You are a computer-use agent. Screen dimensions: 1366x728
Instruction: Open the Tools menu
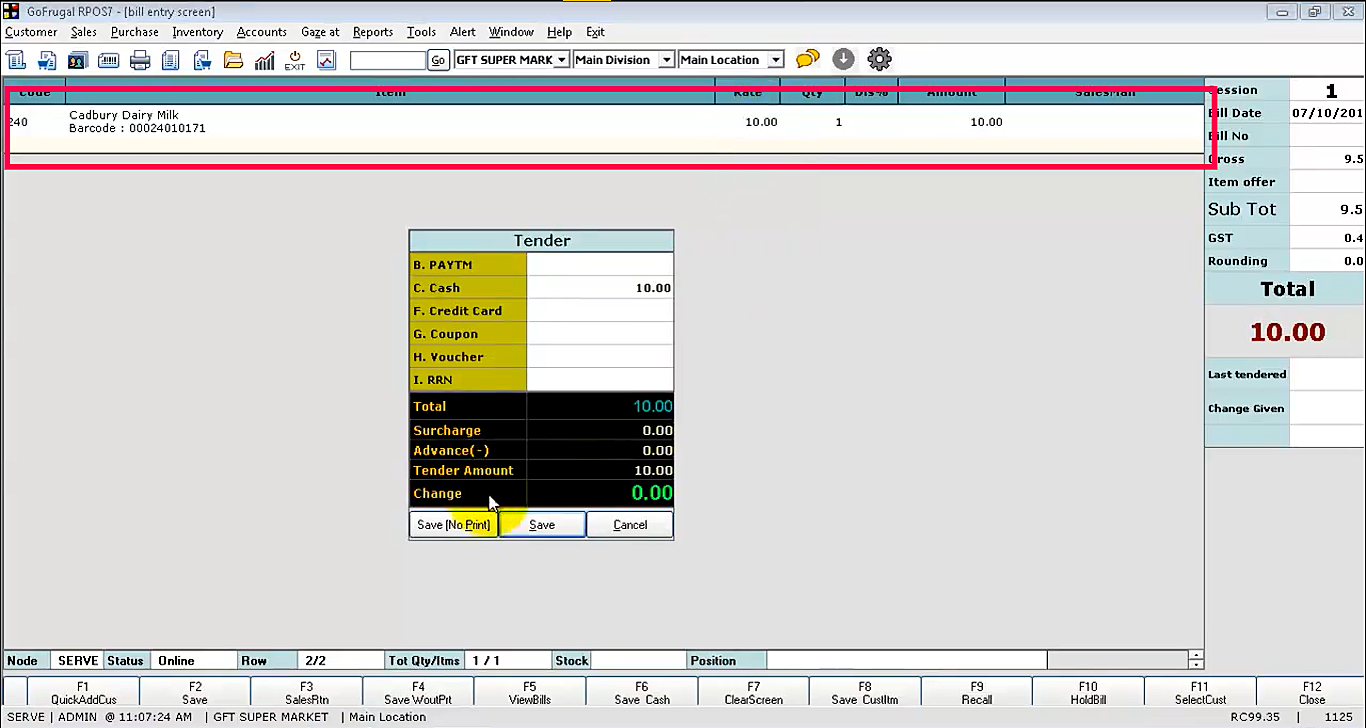(421, 32)
